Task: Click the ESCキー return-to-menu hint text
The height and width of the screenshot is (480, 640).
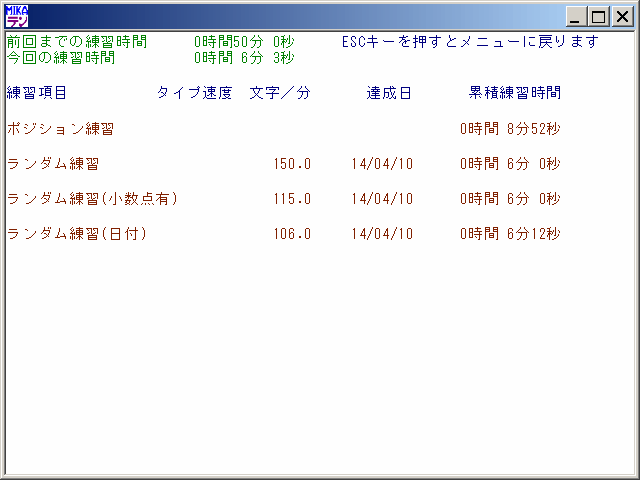Action: 470,42
